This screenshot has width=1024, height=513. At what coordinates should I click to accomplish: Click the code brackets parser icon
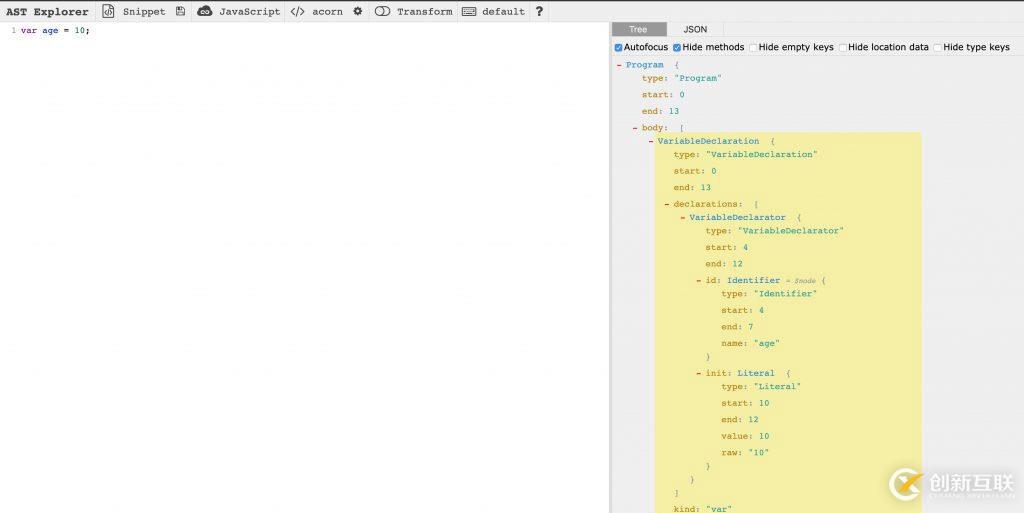[x=298, y=11]
